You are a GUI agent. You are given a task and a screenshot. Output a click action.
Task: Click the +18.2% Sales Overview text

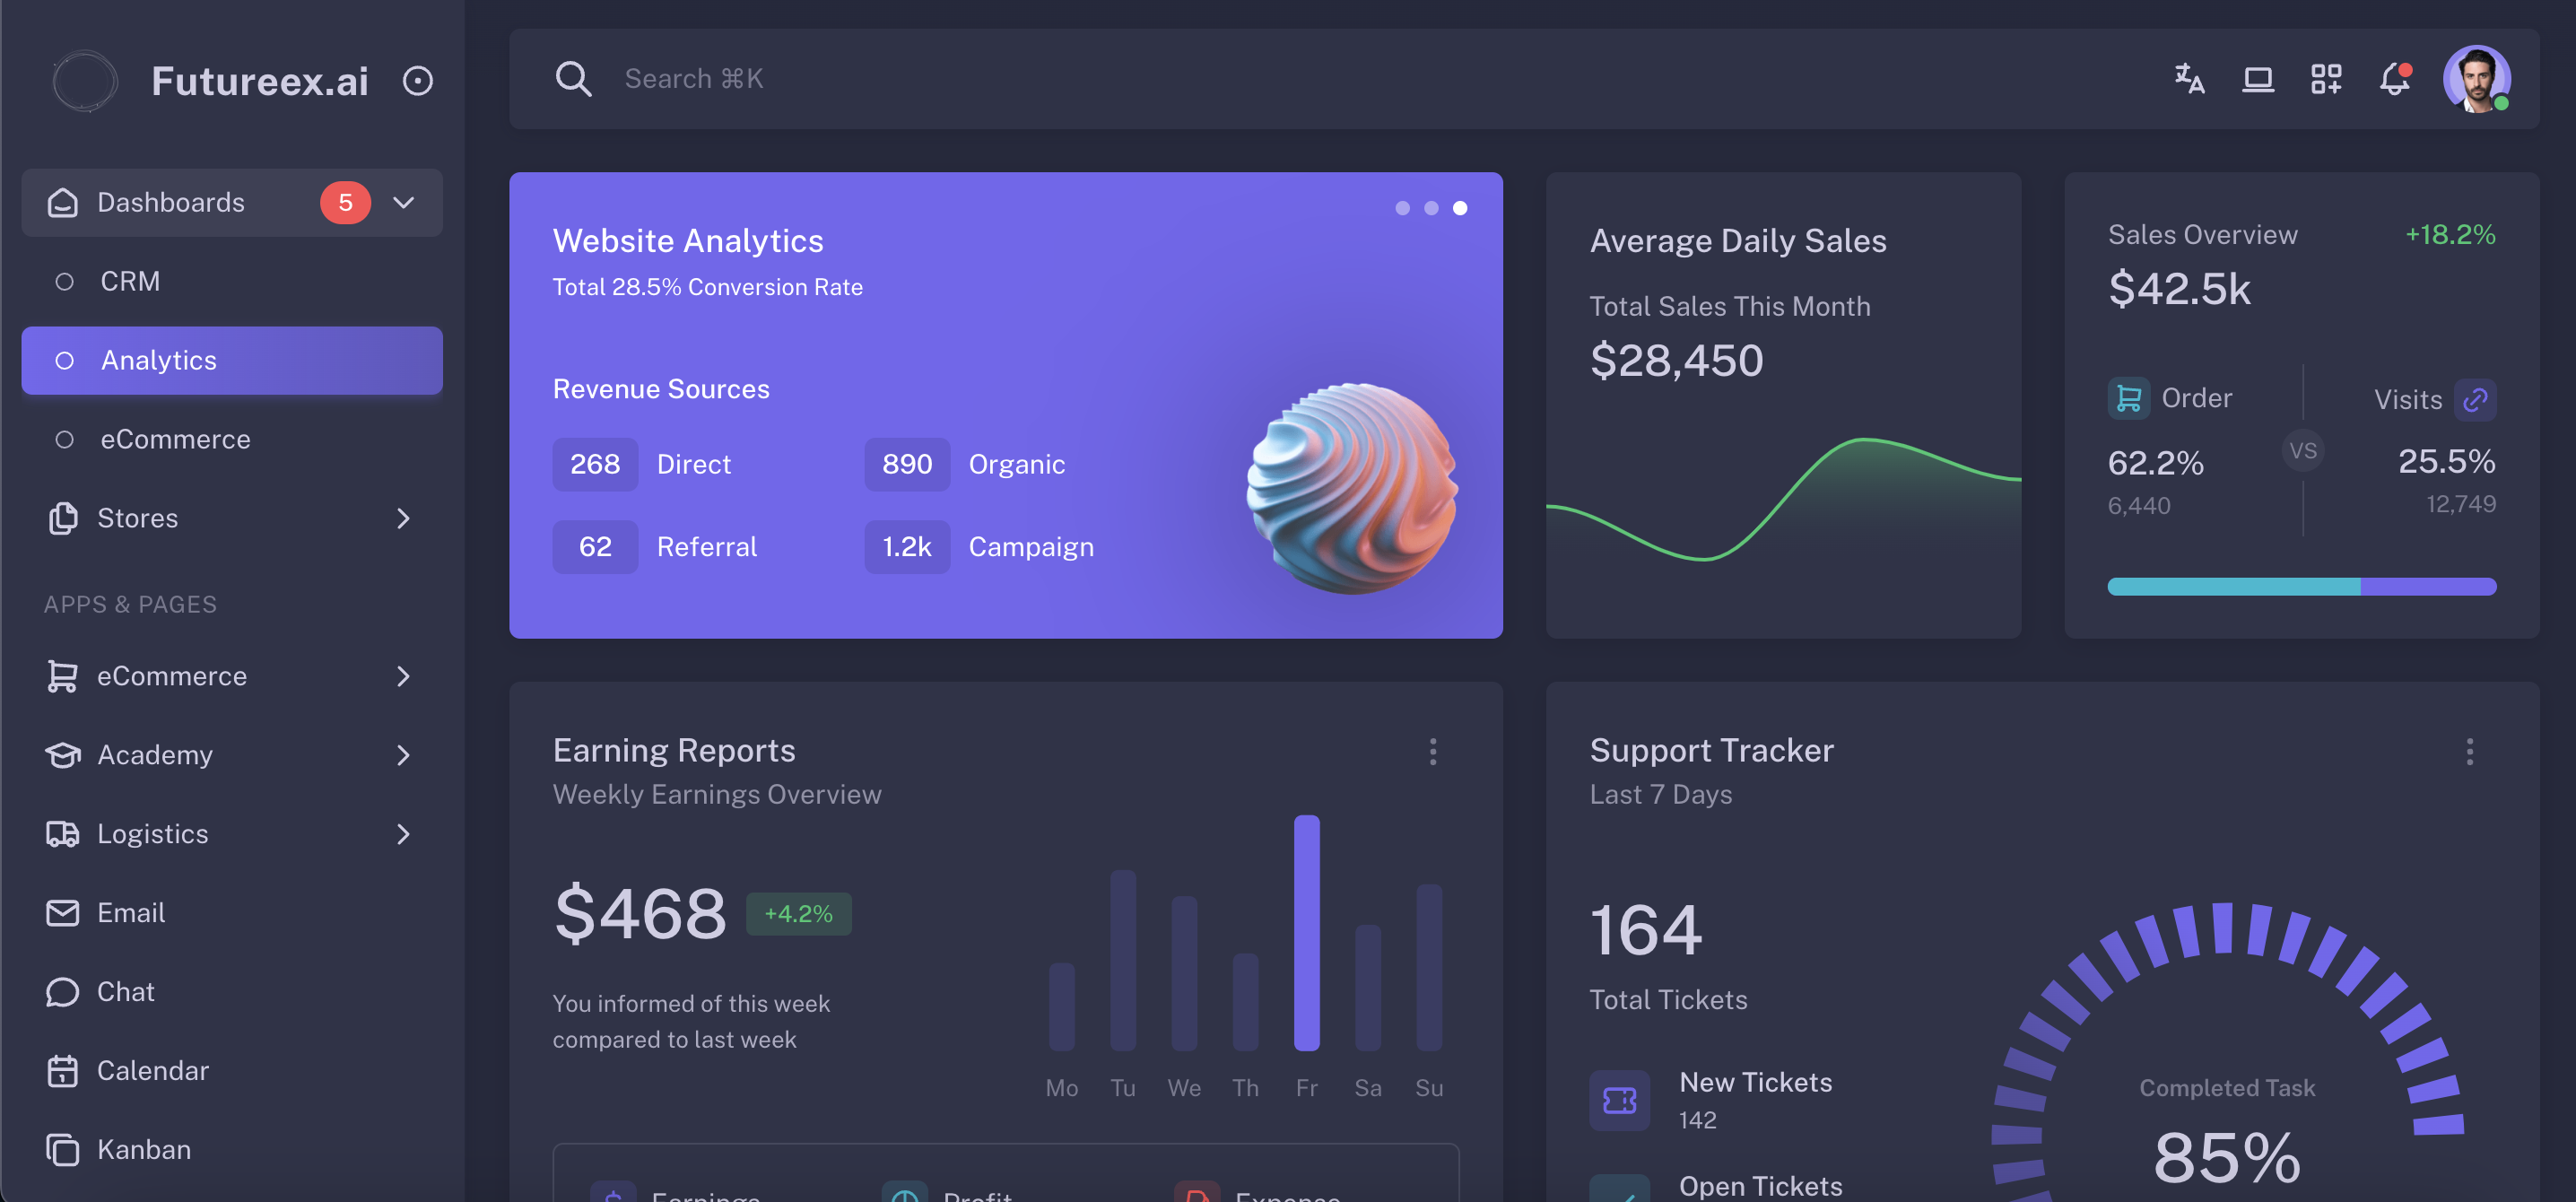(x=2450, y=235)
